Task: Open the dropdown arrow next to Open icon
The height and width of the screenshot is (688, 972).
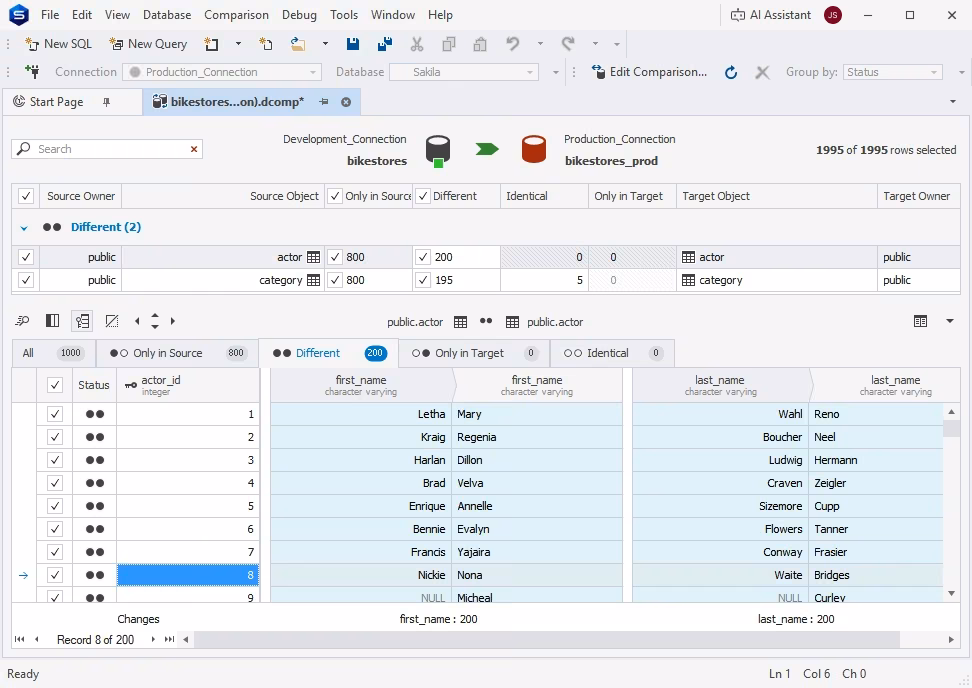Action: coord(325,44)
